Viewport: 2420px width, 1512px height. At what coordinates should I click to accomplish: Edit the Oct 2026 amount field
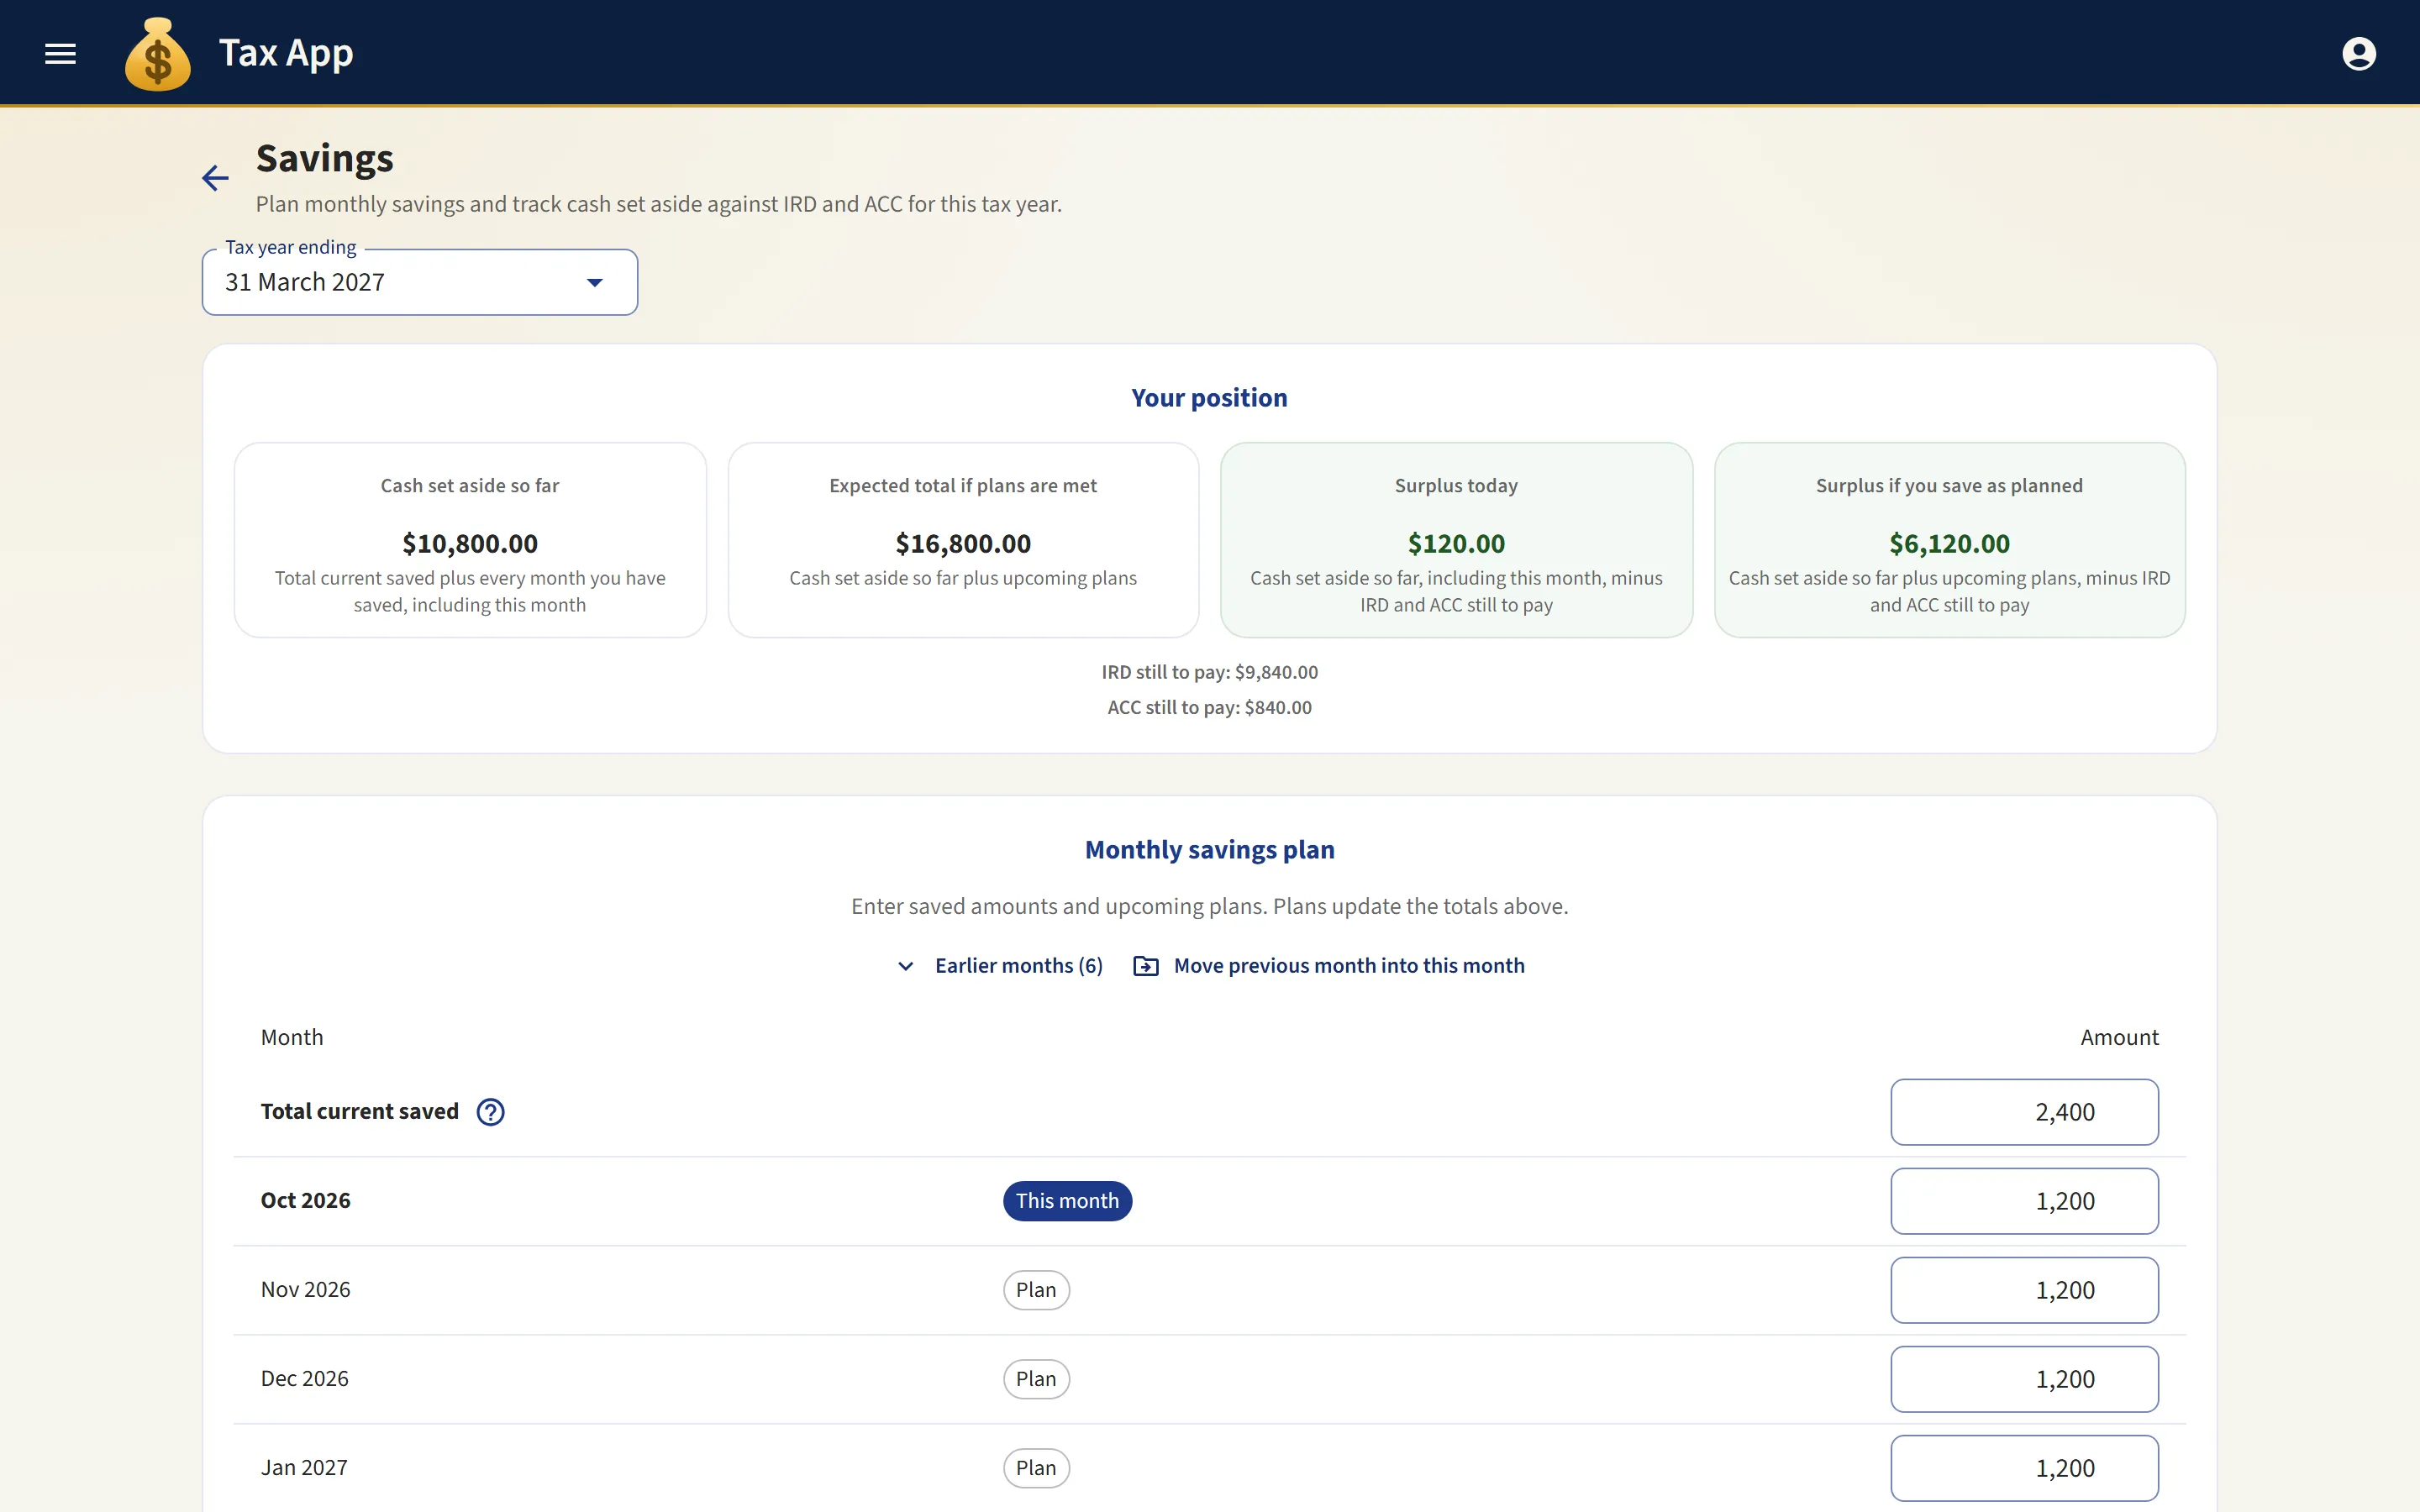(2024, 1201)
